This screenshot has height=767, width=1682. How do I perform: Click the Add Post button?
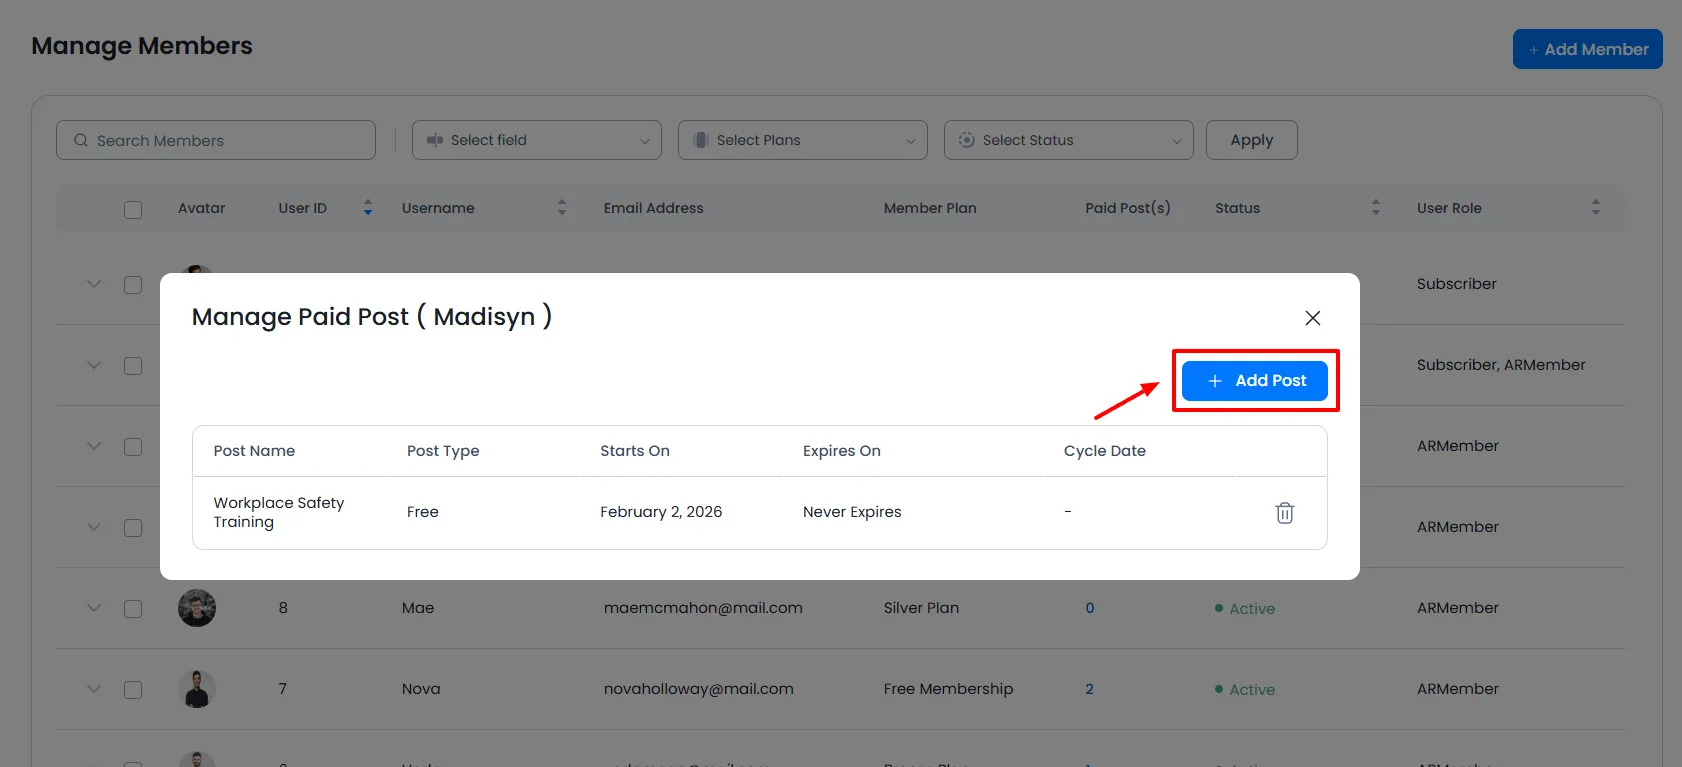point(1255,381)
